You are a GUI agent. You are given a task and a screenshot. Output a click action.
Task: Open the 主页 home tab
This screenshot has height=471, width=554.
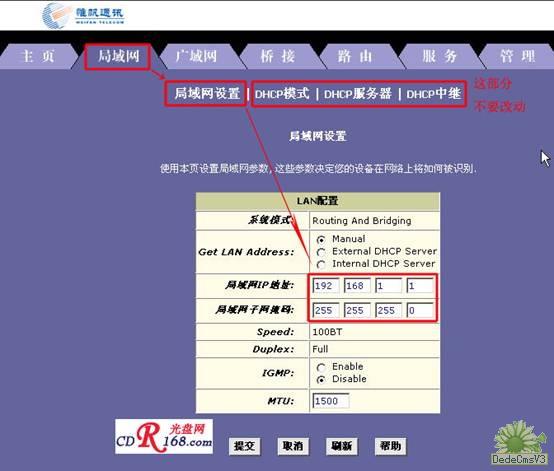point(38,56)
